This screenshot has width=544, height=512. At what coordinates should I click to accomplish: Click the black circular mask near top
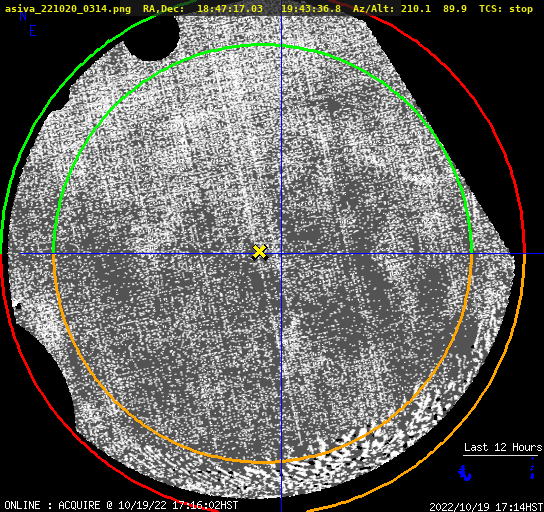(x=151, y=38)
